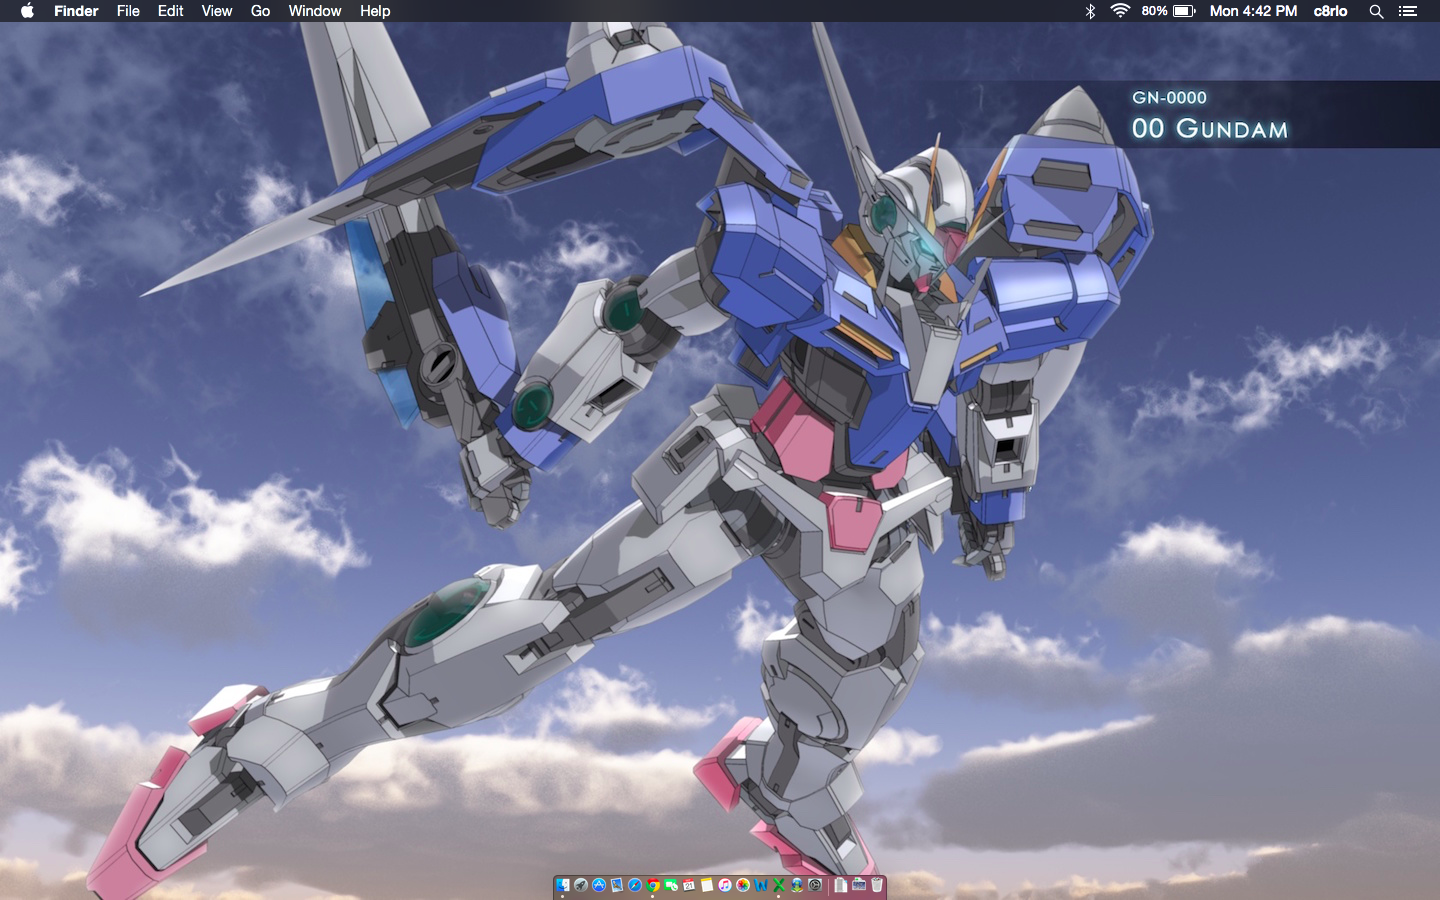Open the Finder application menu

click(76, 11)
